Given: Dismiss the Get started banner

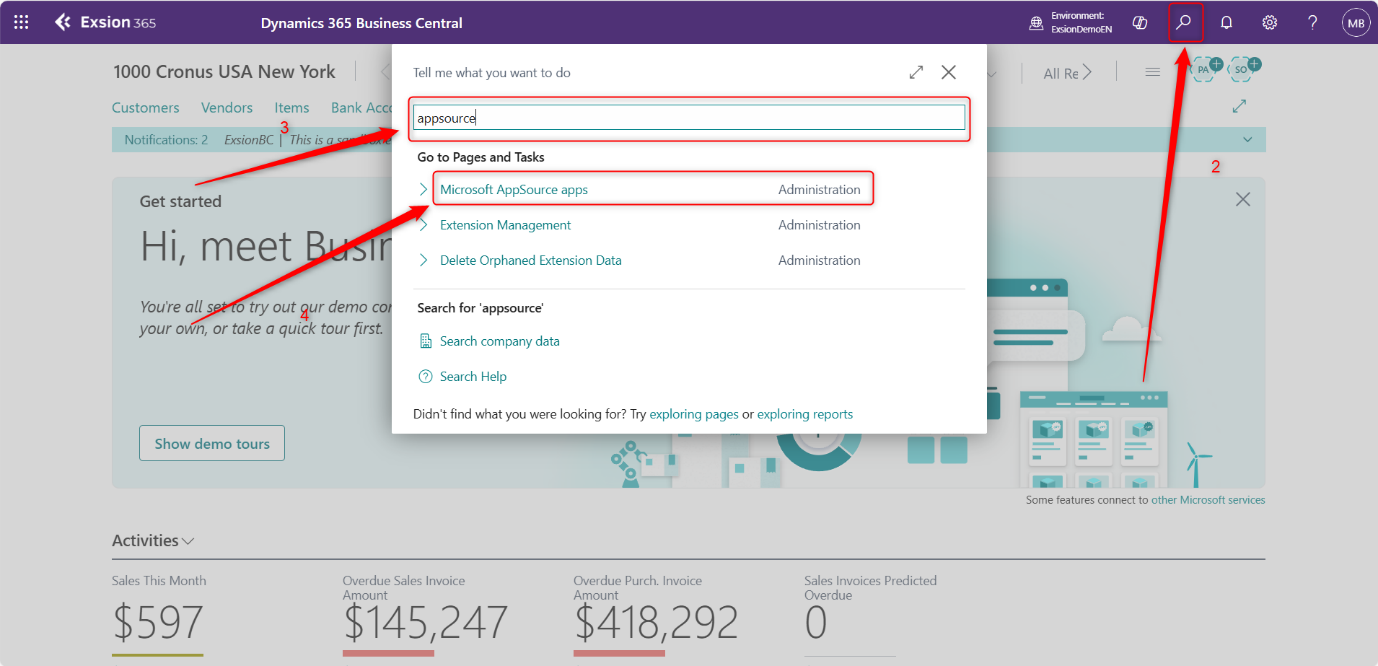Looking at the screenshot, I should coord(1243,199).
